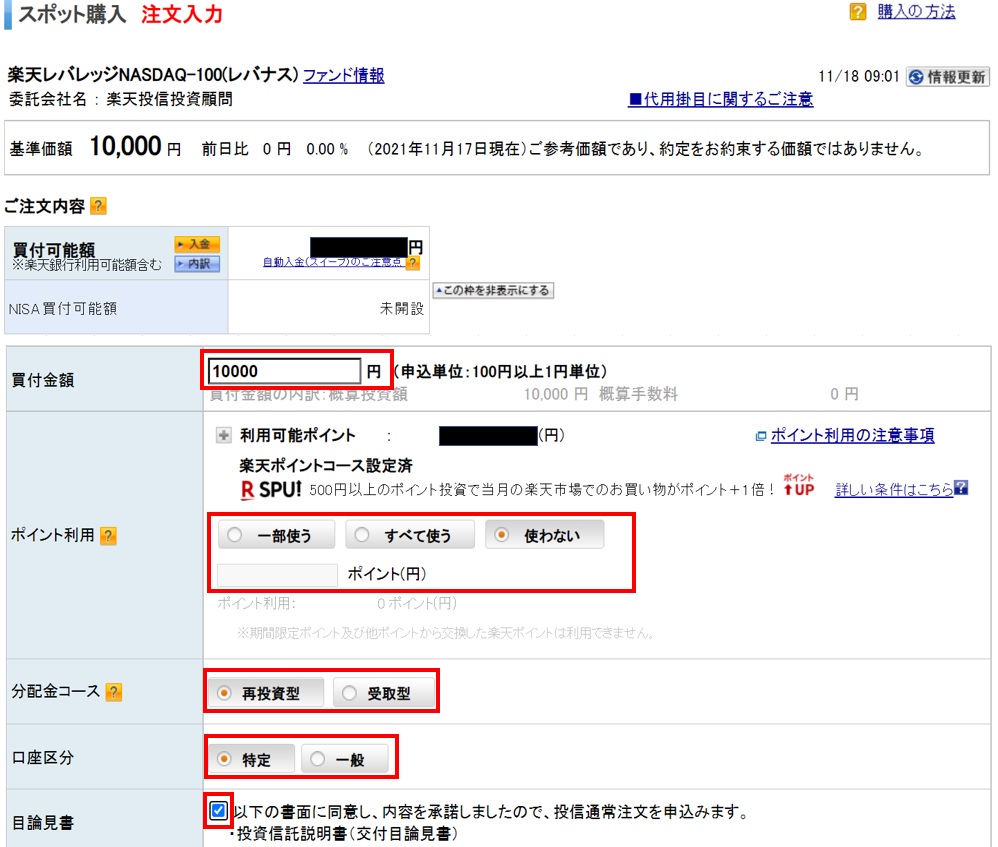Click the 概算手数料 0 円 value

844,395
